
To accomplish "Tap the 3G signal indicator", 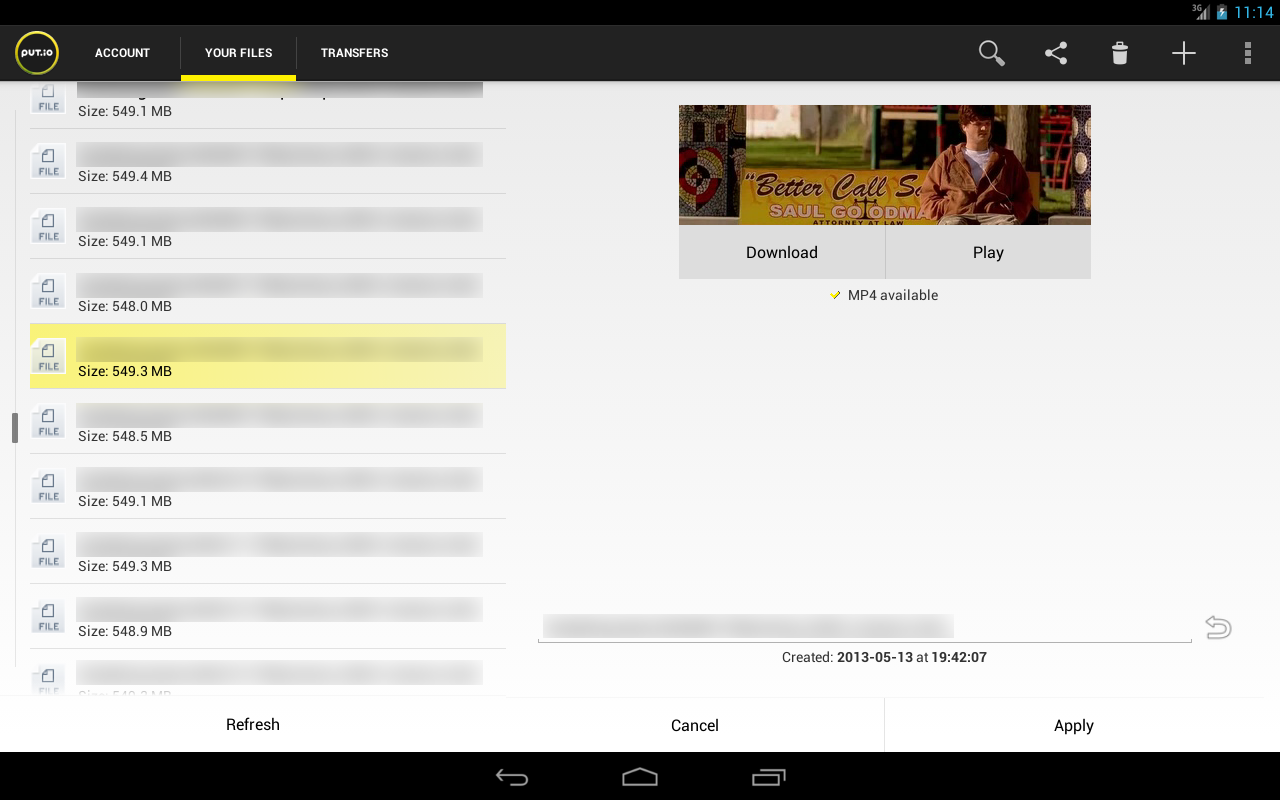I will pos(1201,12).
